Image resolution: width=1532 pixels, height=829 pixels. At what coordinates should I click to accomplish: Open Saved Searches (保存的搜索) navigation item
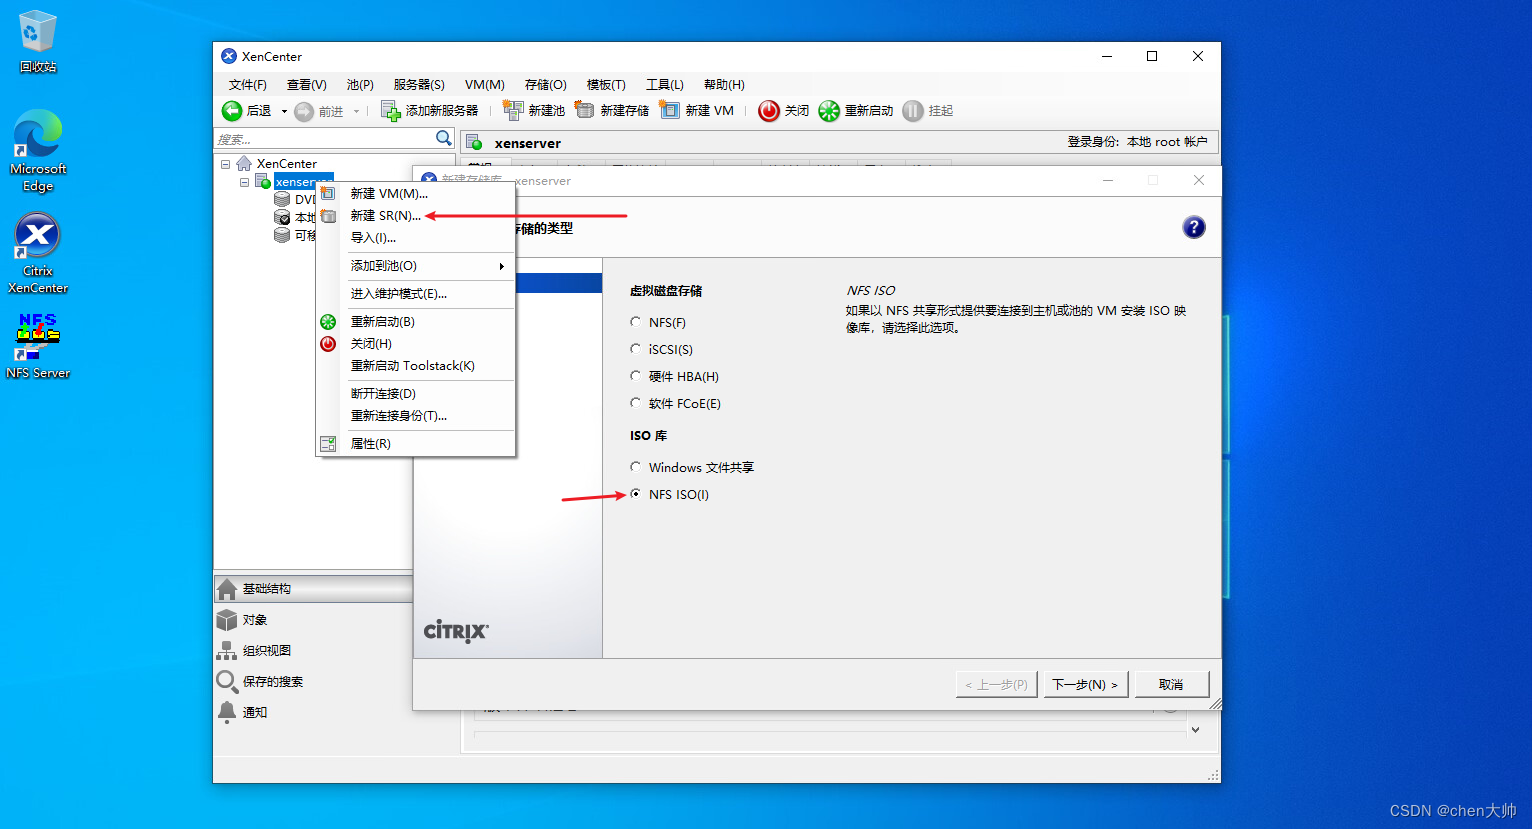[313, 682]
